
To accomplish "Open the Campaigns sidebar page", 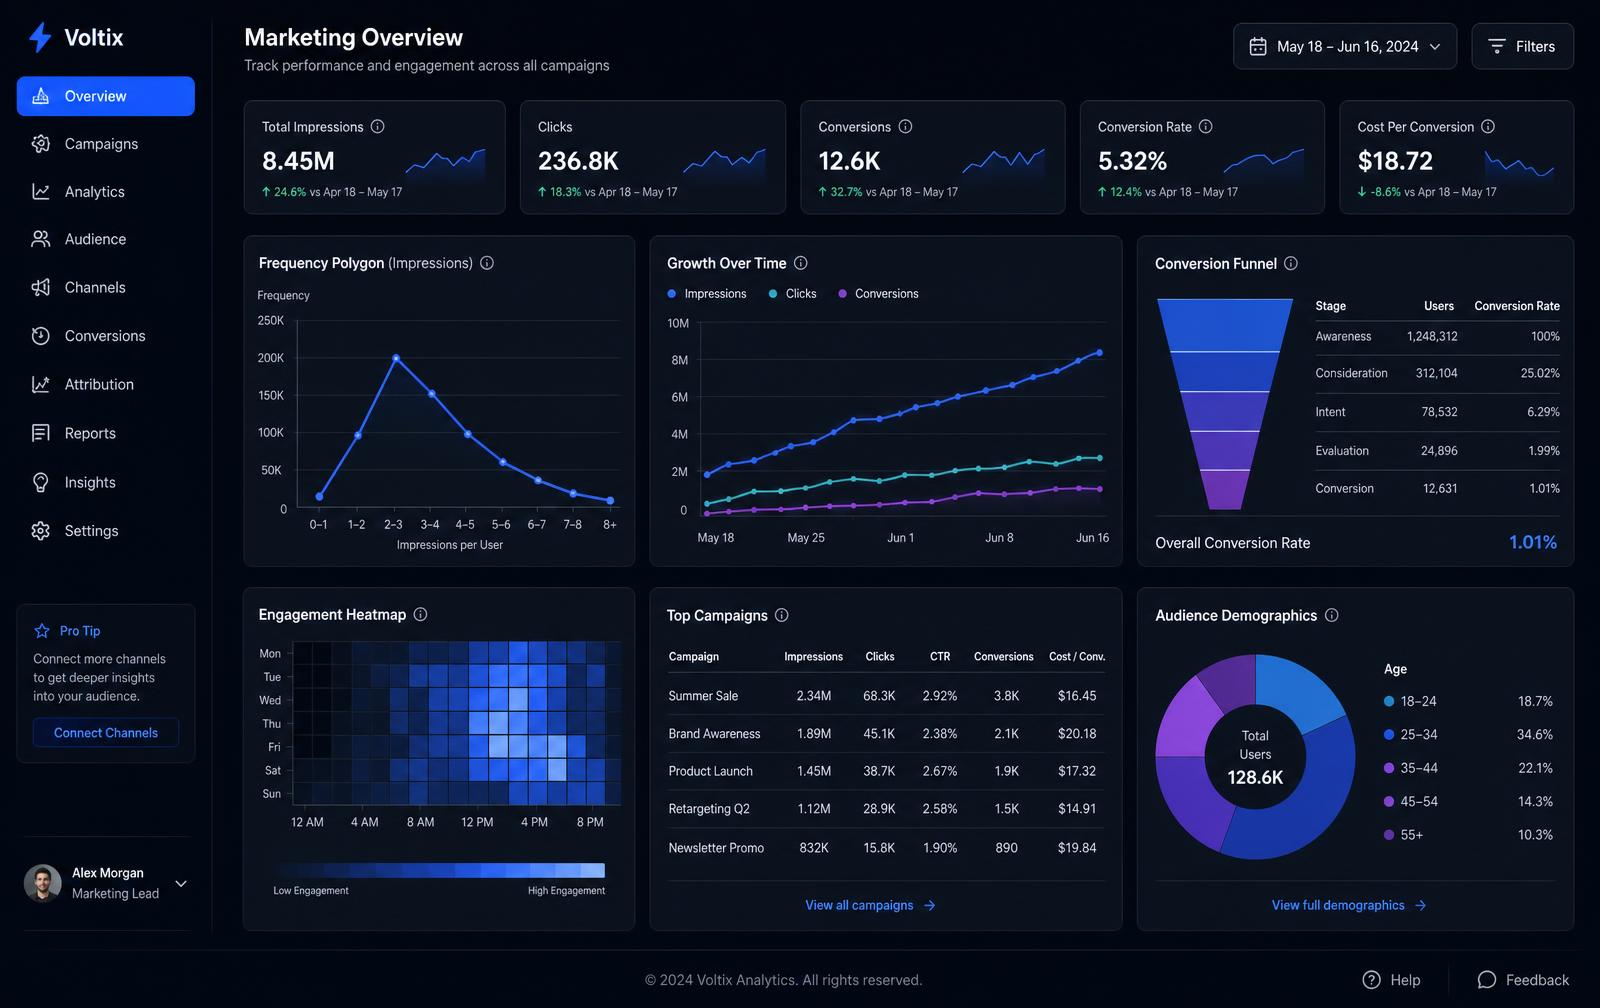I will point(106,144).
